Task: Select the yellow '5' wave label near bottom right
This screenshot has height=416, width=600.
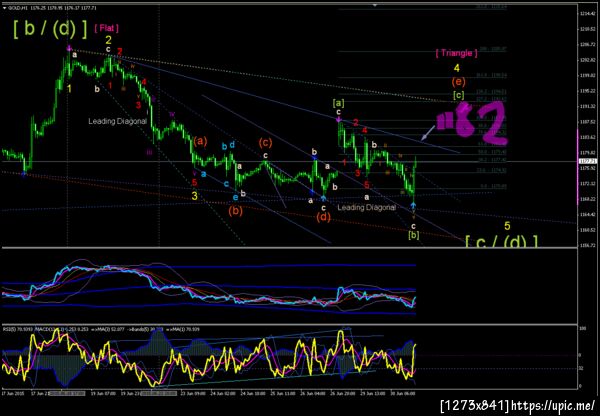Action: pos(507,226)
